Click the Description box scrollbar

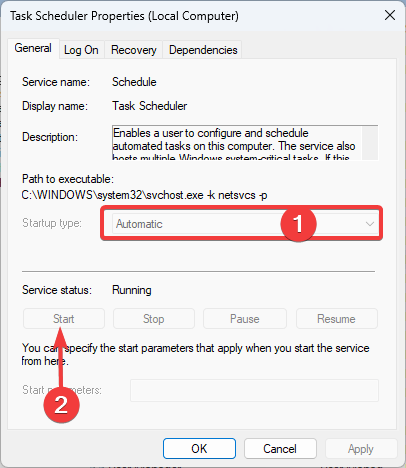[370, 143]
